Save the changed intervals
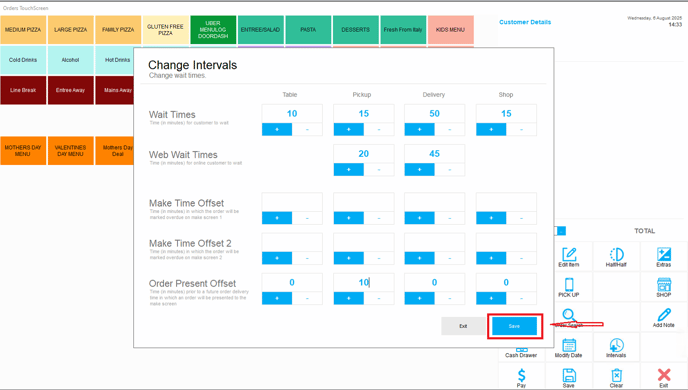688x390 pixels. (x=514, y=326)
